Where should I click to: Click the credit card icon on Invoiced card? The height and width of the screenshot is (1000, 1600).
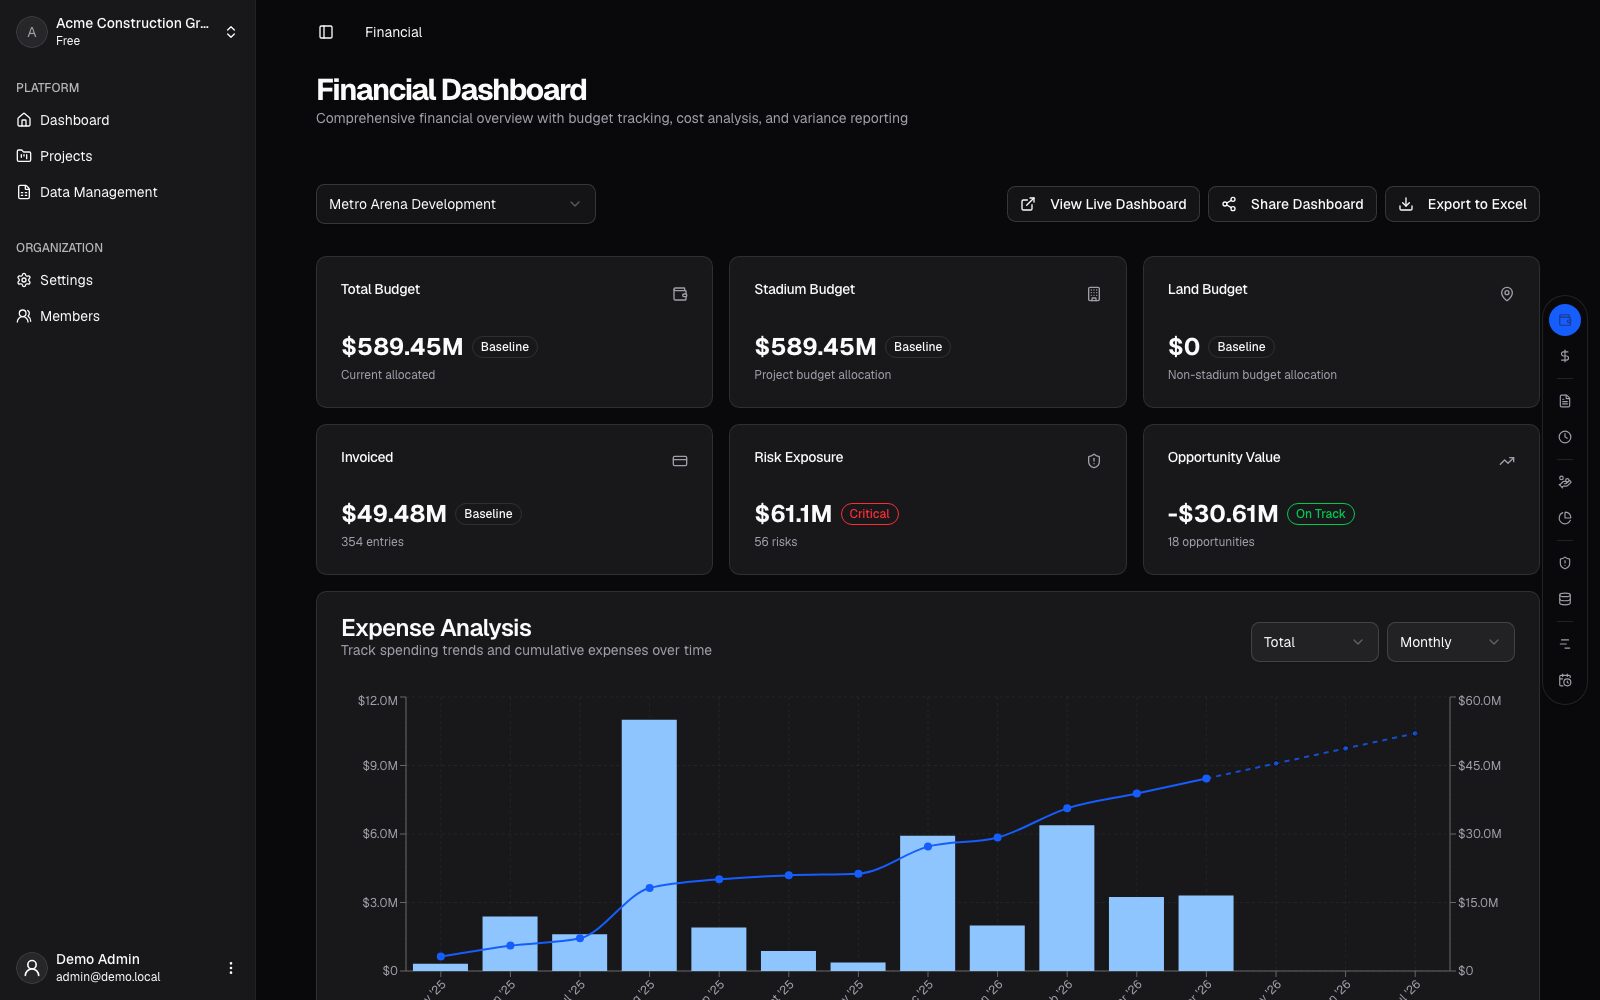coord(680,461)
